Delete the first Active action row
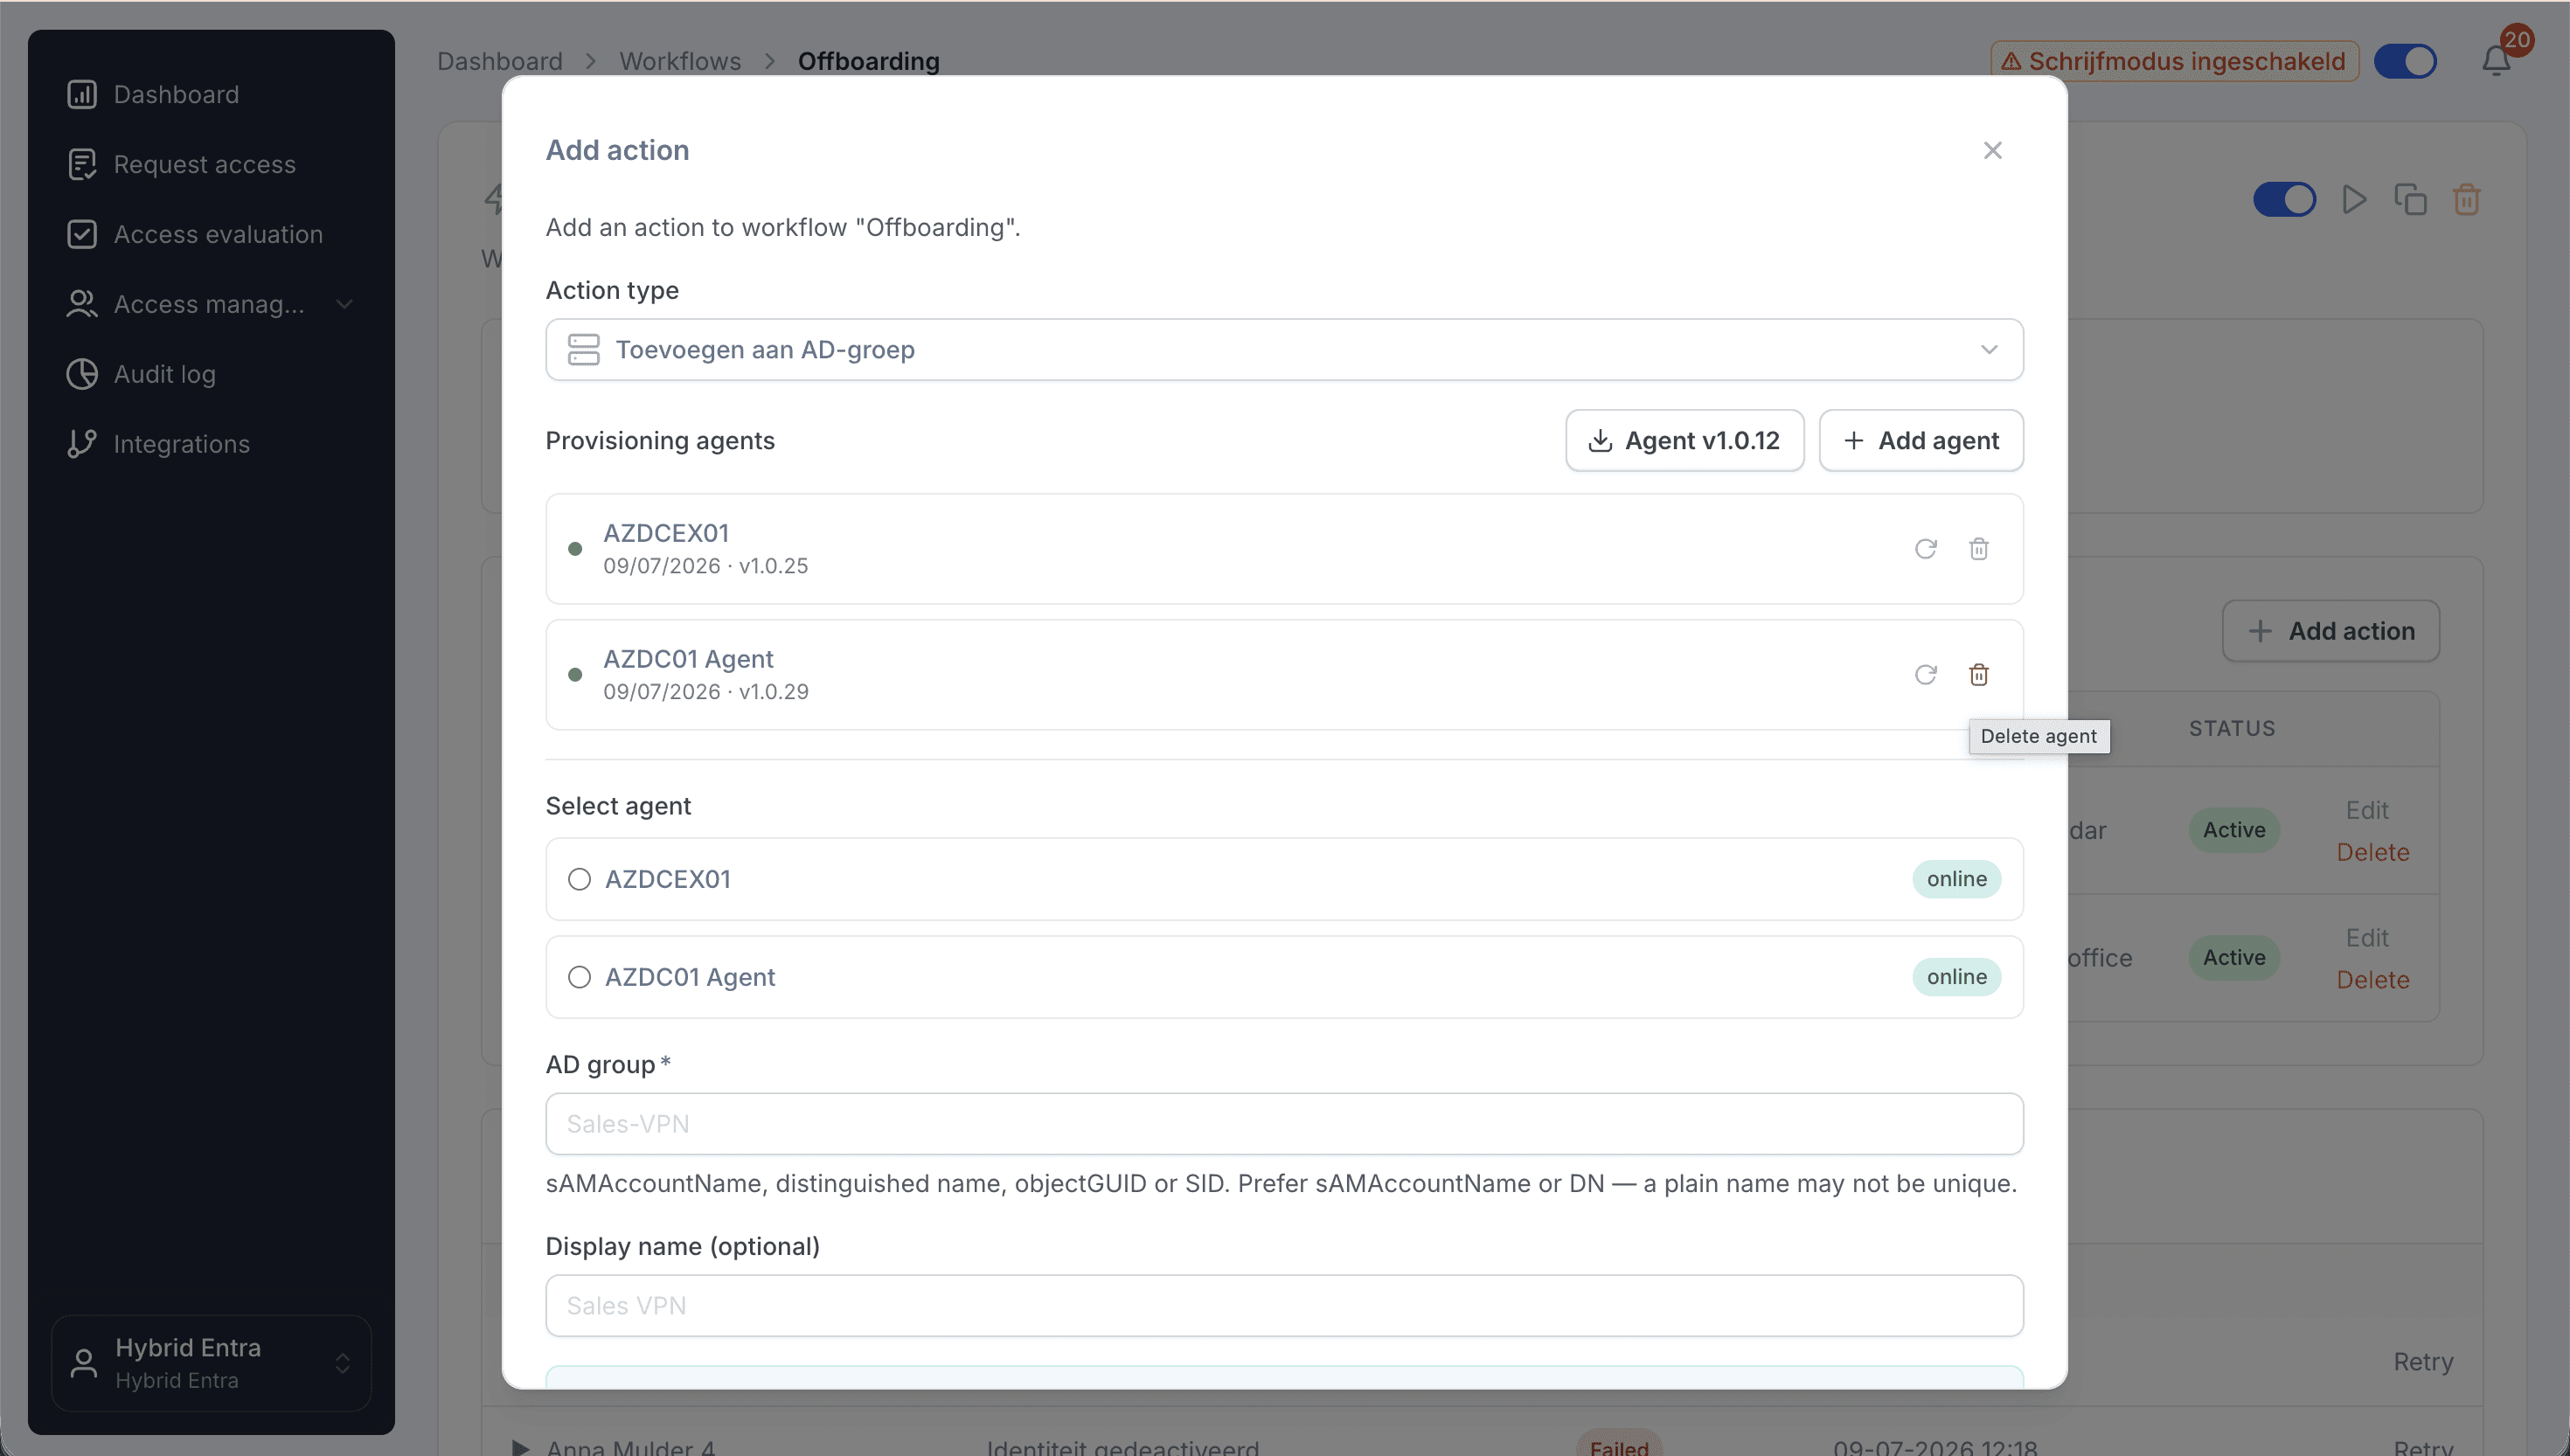Screen dimensions: 2570x1456 click(x=2373, y=852)
